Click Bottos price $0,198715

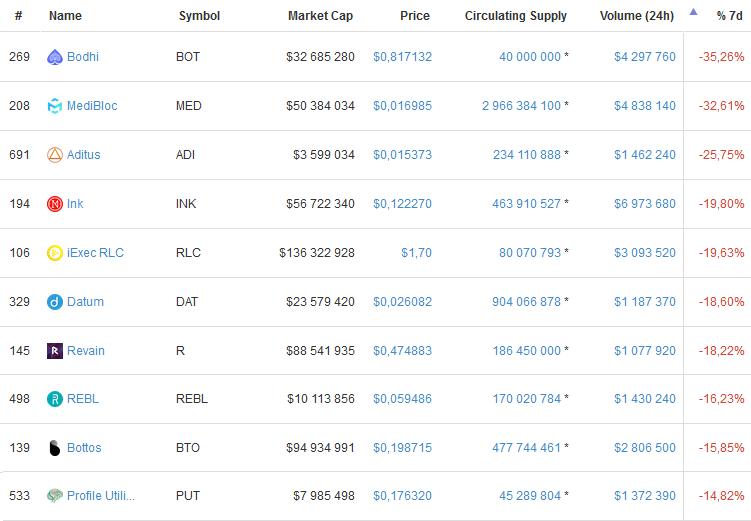coord(402,448)
